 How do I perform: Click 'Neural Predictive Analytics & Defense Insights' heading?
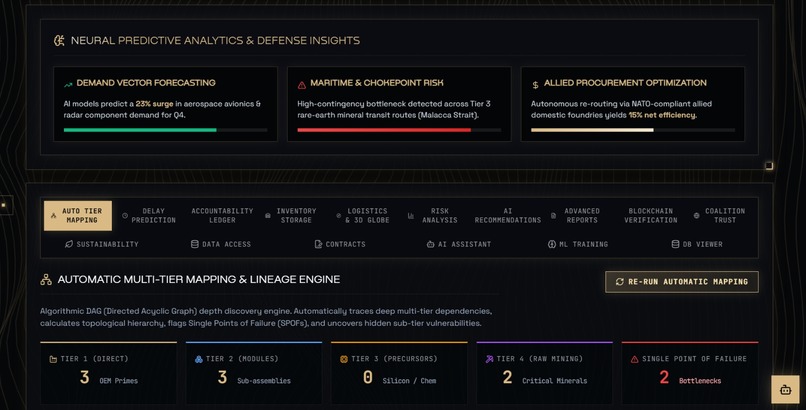click(x=215, y=41)
